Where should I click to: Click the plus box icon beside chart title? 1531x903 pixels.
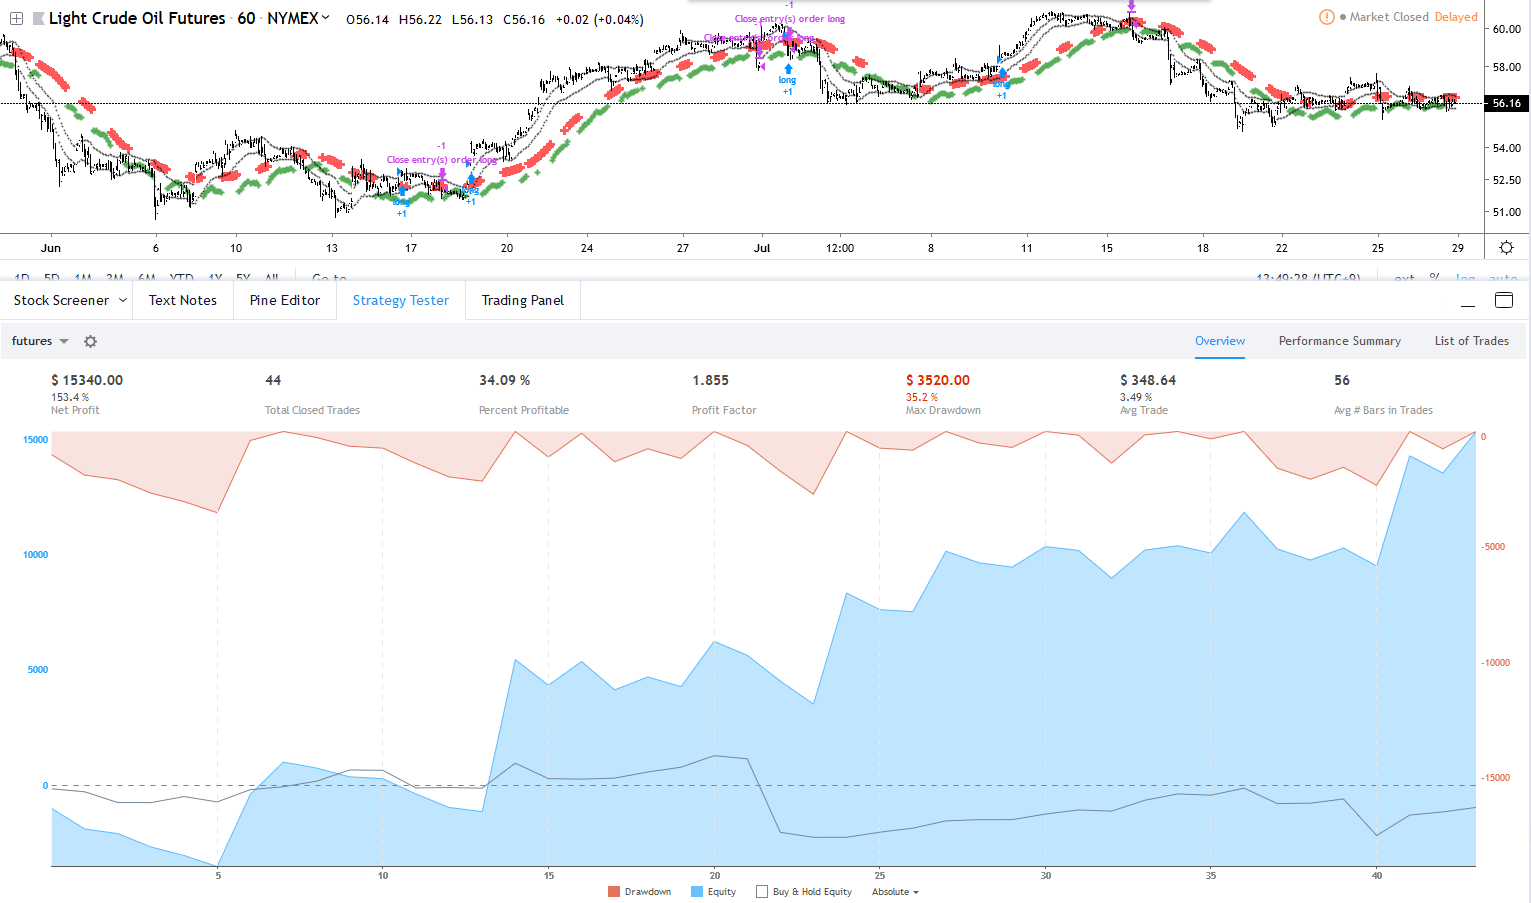(x=16, y=18)
